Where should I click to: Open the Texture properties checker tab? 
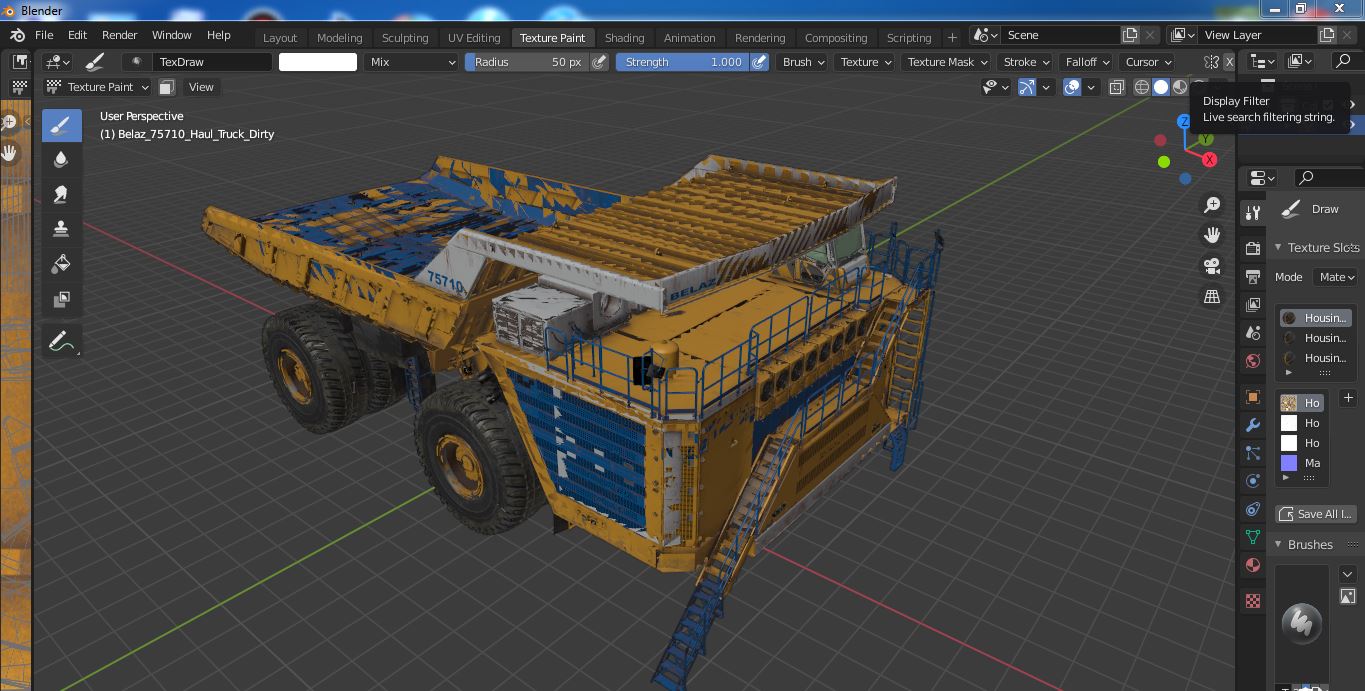pos(1252,601)
